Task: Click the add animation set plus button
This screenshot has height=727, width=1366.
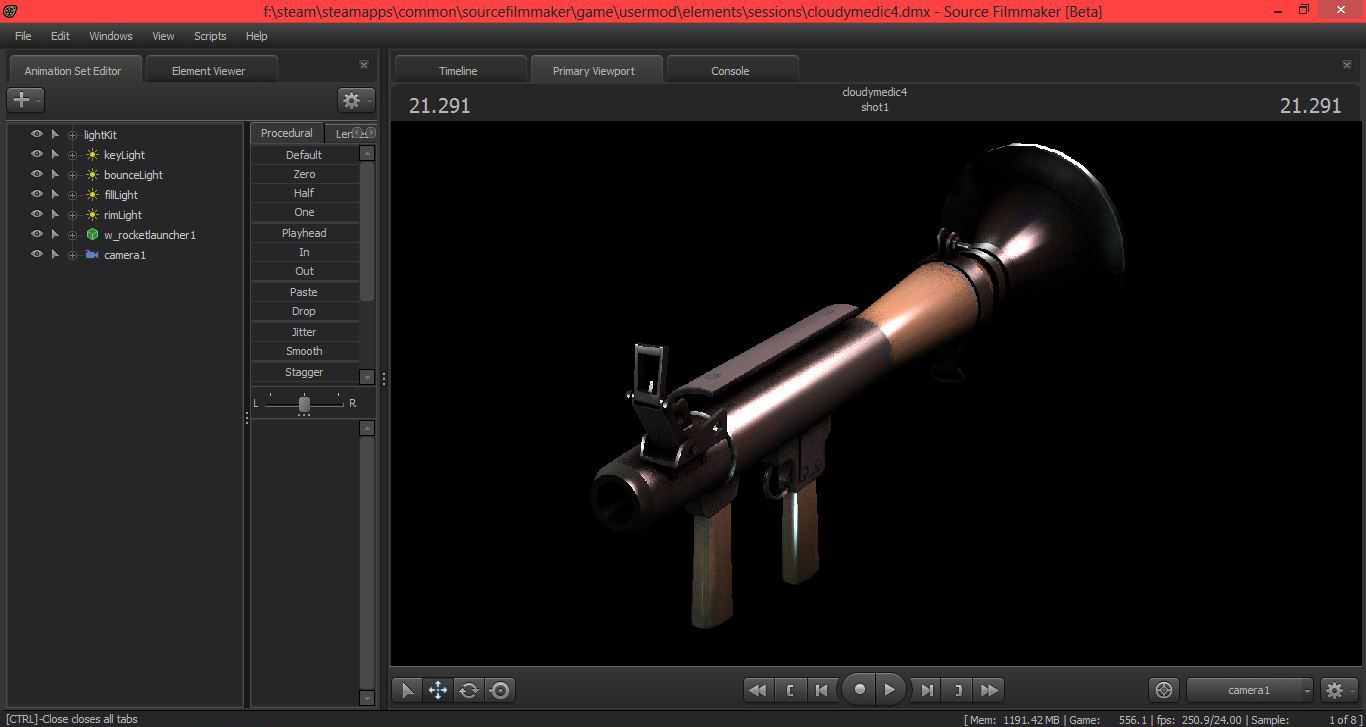Action: [x=25, y=100]
